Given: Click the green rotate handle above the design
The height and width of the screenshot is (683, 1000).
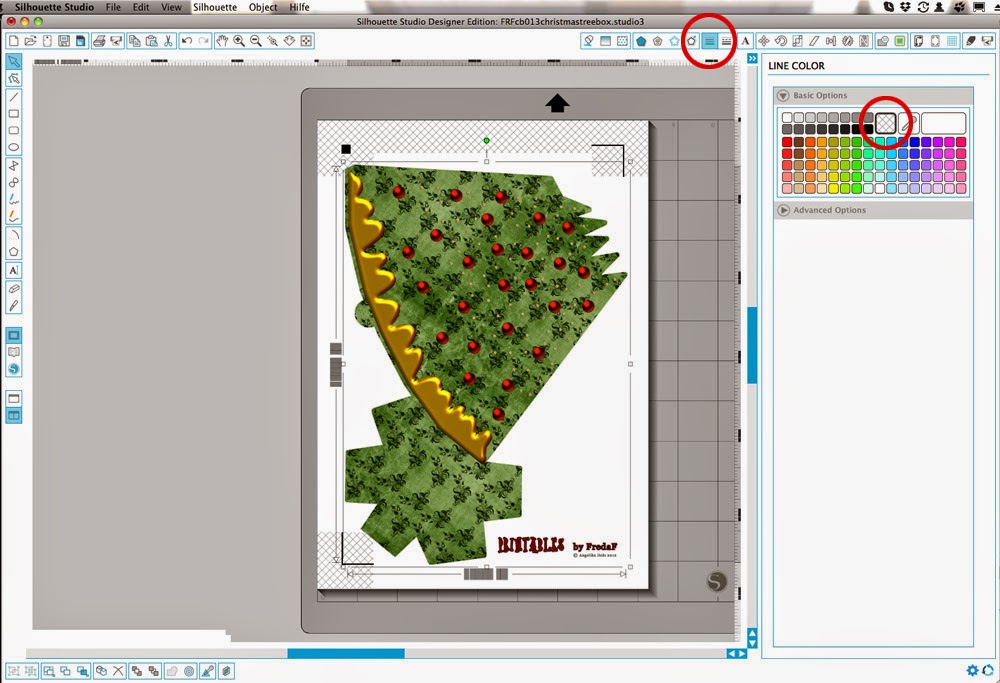Looking at the screenshot, I should pyautogui.click(x=487, y=140).
